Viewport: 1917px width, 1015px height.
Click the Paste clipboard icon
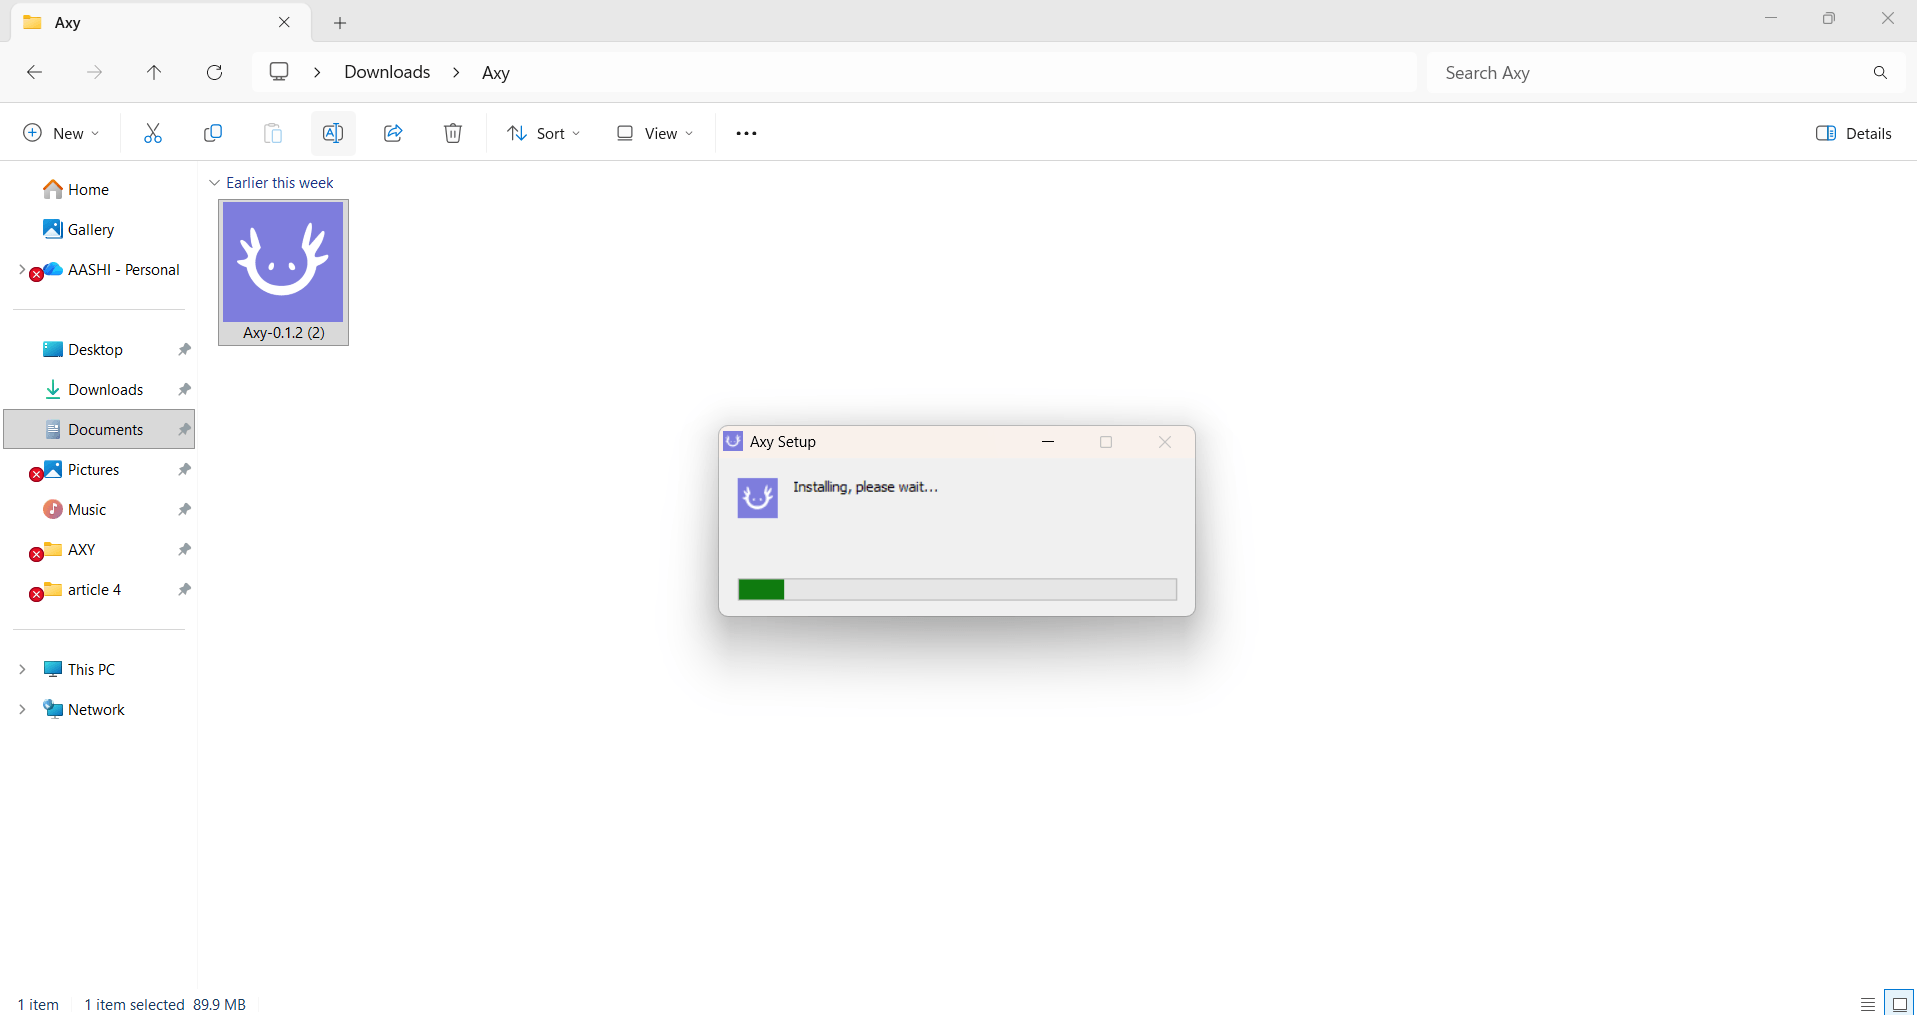click(x=273, y=133)
